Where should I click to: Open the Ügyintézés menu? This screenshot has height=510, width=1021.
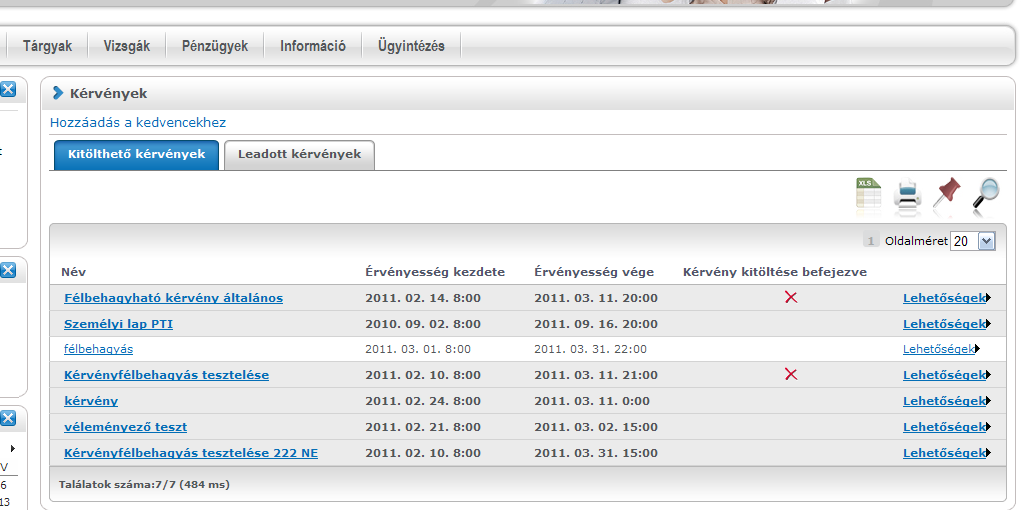pos(412,46)
